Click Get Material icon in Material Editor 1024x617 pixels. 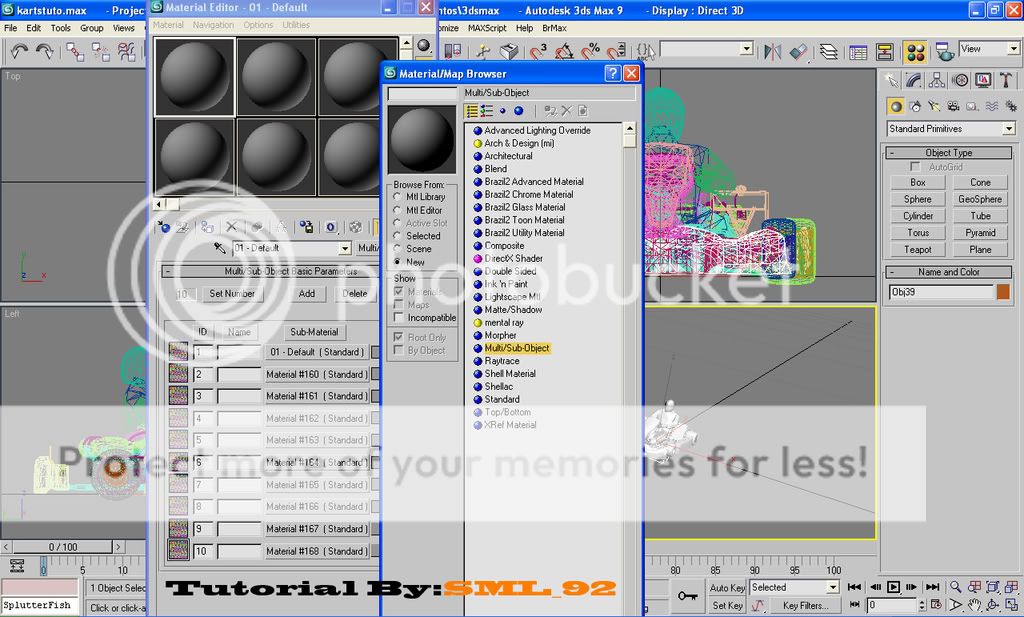click(x=164, y=227)
